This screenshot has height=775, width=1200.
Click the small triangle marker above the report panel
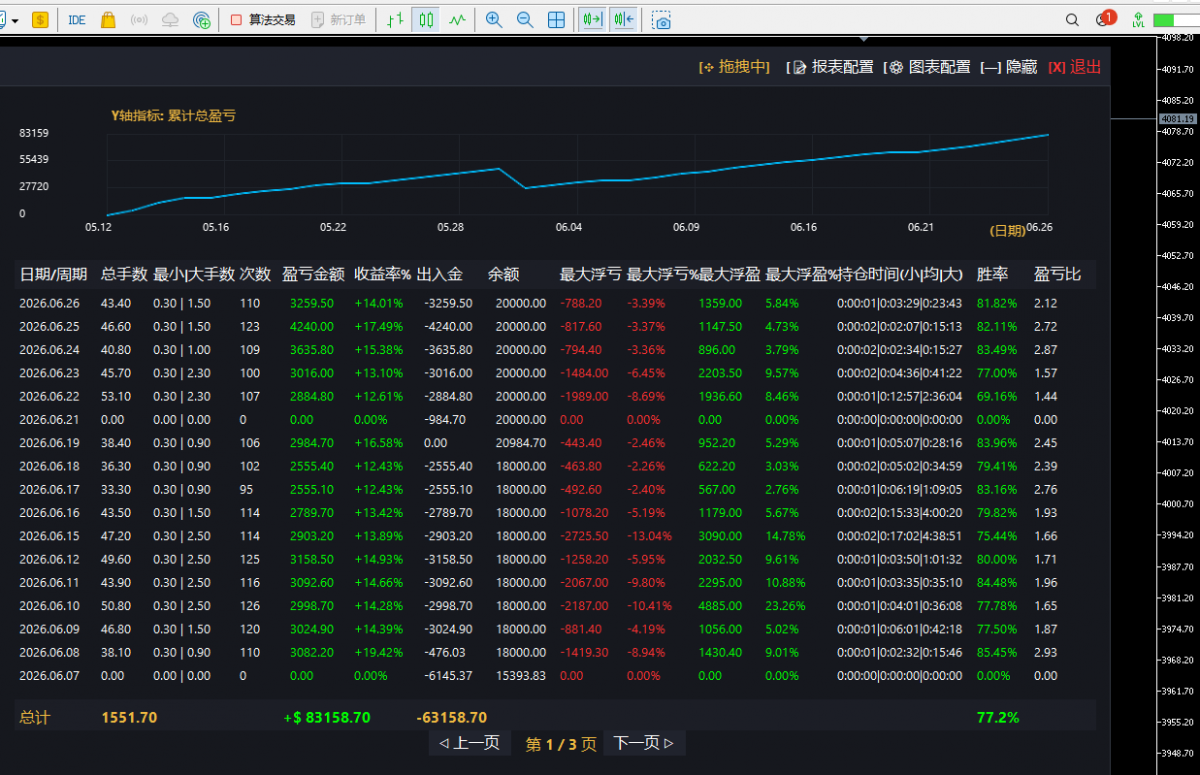click(x=865, y=40)
